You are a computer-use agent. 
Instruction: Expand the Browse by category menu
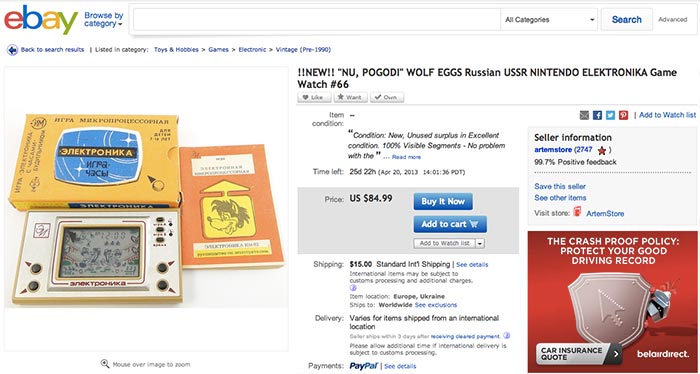[x=104, y=20]
